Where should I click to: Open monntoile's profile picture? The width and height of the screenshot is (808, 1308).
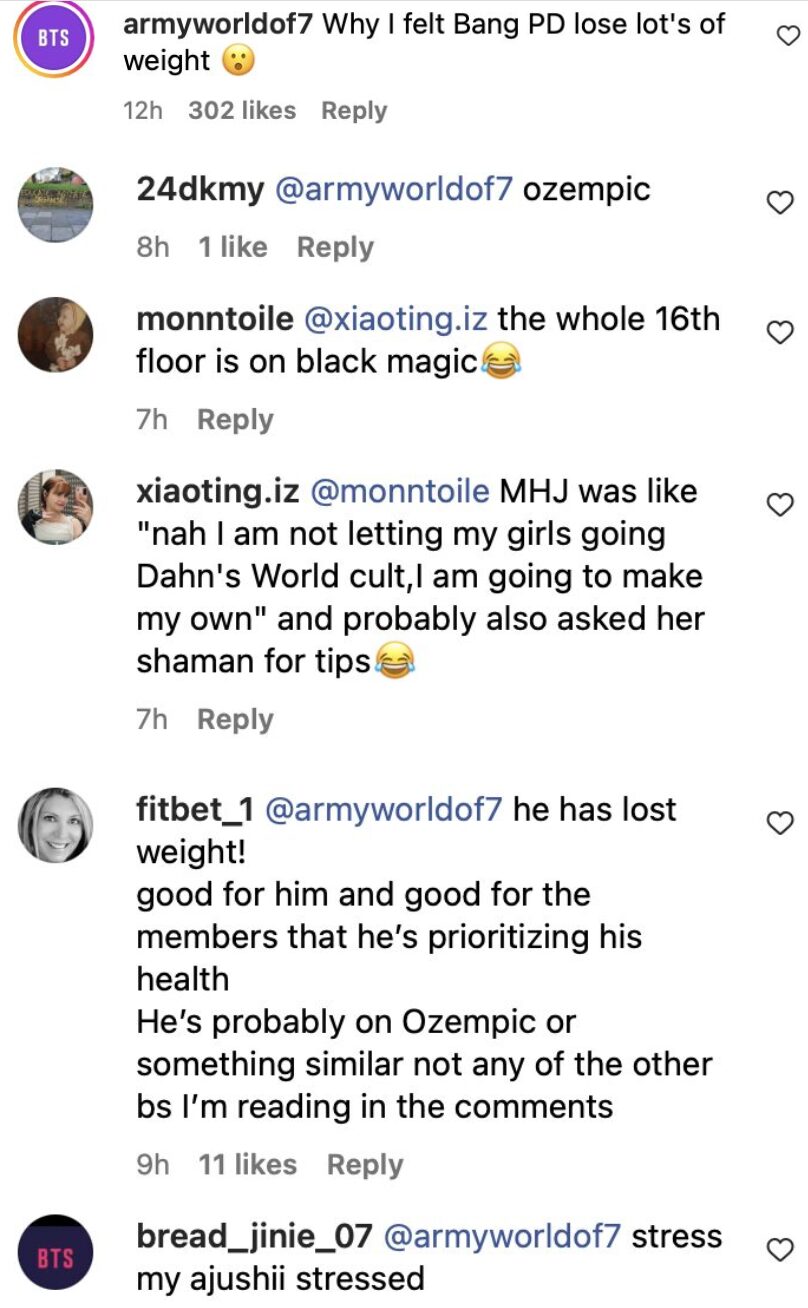point(56,334)
